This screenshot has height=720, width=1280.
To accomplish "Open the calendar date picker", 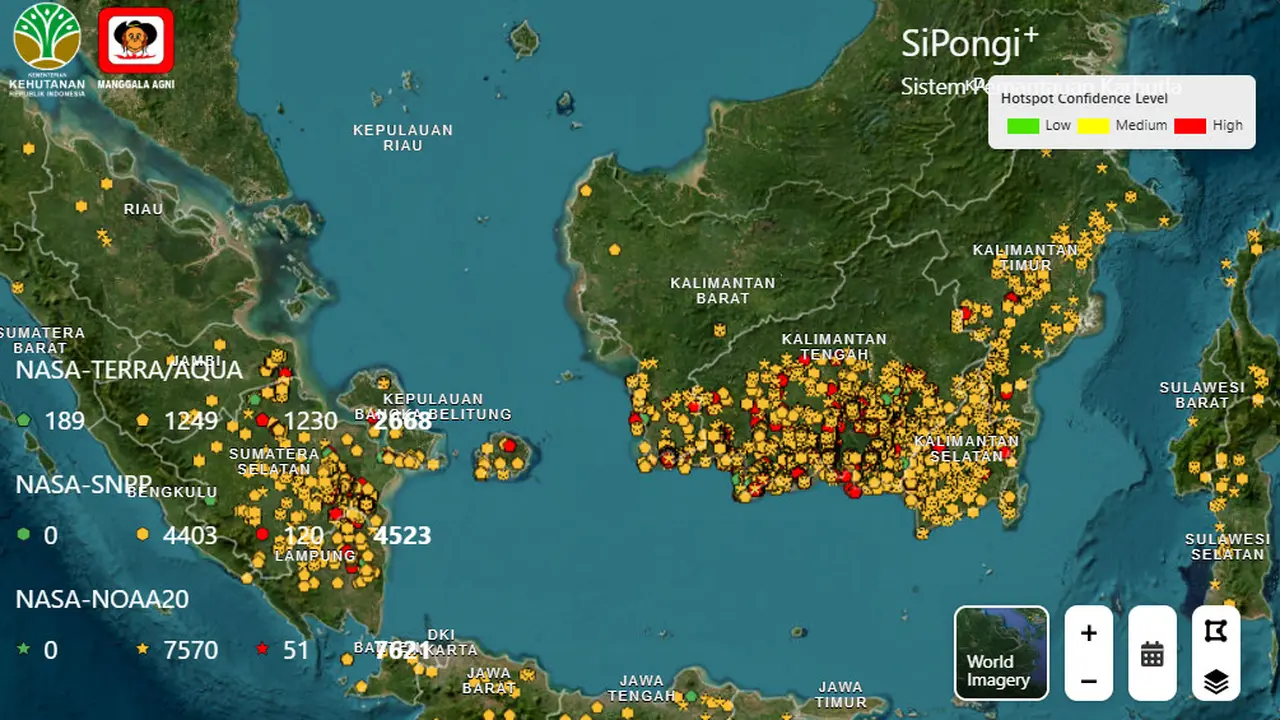I will (1152, 655).
